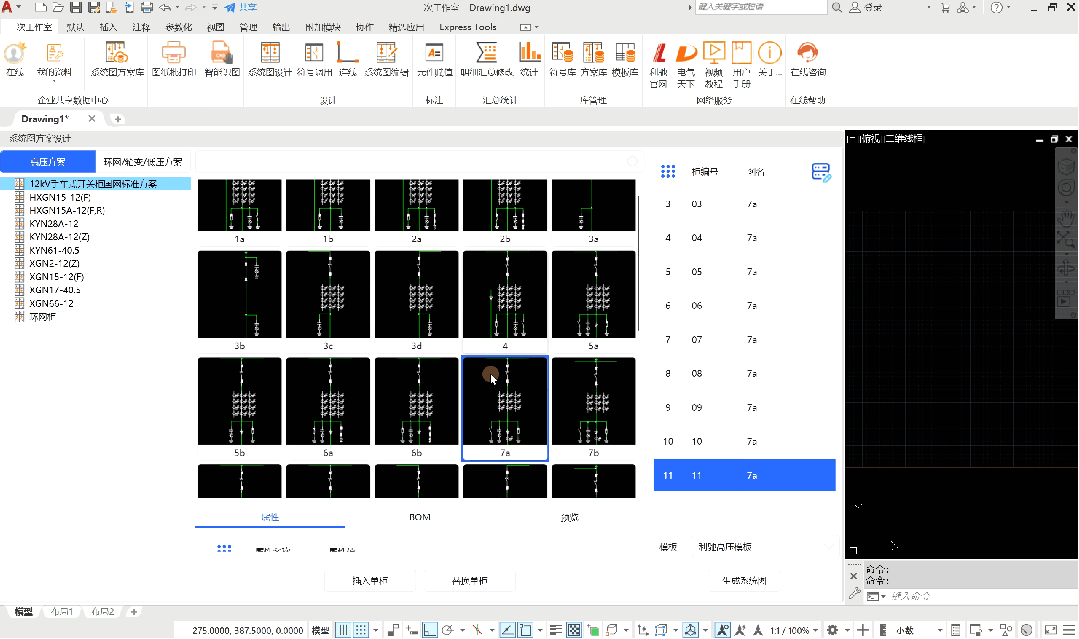Click the workspace gear icon in status bar
This screenshot has width=1079, height=639.
[833, 630]
